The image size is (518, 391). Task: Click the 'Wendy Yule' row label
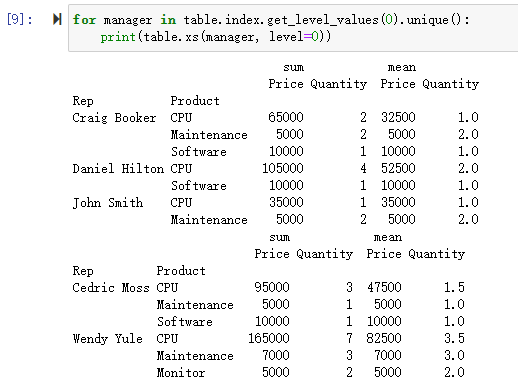point(107,339)
